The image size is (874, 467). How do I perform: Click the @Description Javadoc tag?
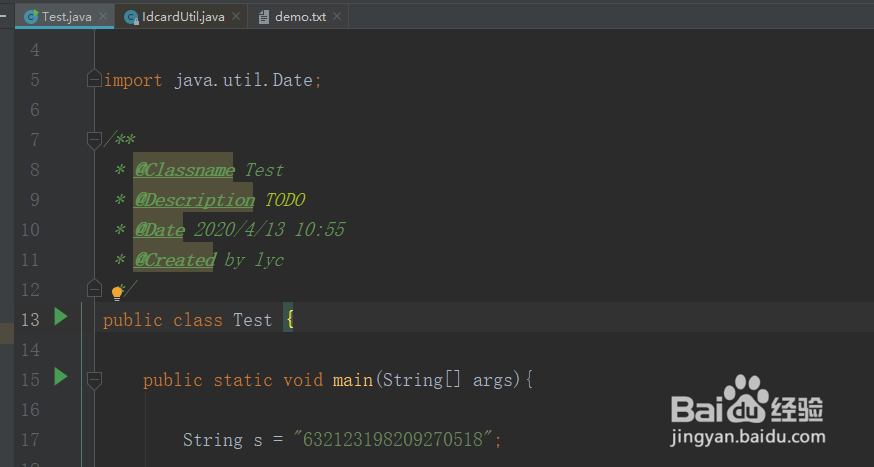[195, 200]
